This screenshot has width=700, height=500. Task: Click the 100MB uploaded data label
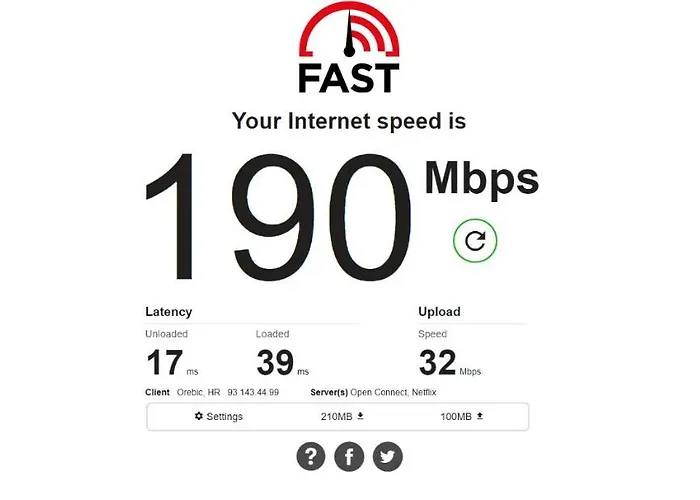456,417
